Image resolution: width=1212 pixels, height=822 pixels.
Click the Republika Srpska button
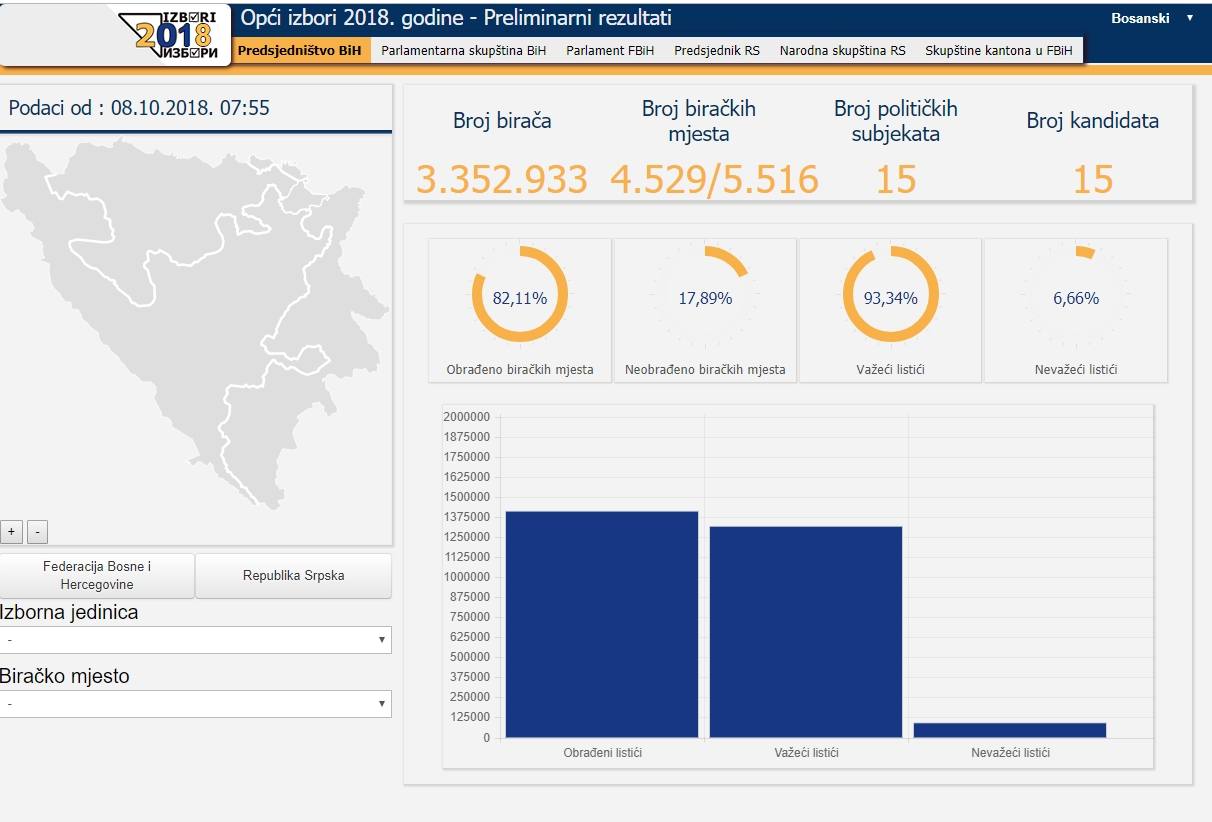tap(293, 576)
